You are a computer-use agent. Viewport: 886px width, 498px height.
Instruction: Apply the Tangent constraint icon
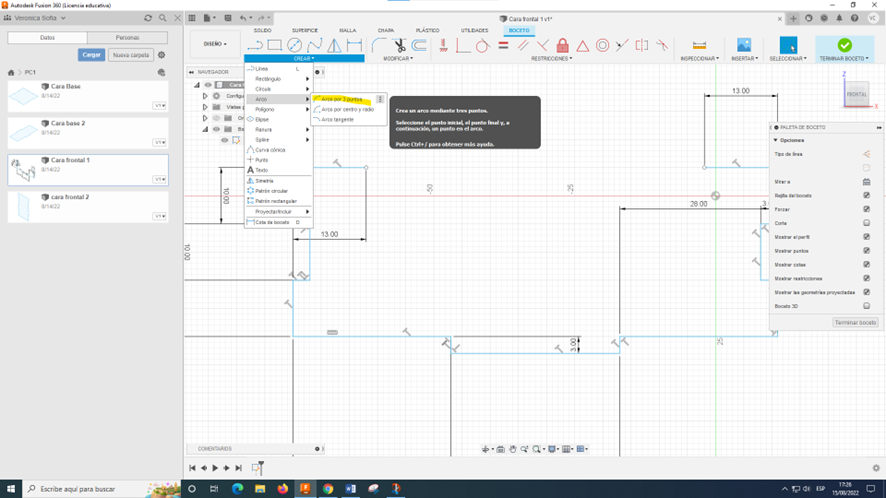point(483,45)
